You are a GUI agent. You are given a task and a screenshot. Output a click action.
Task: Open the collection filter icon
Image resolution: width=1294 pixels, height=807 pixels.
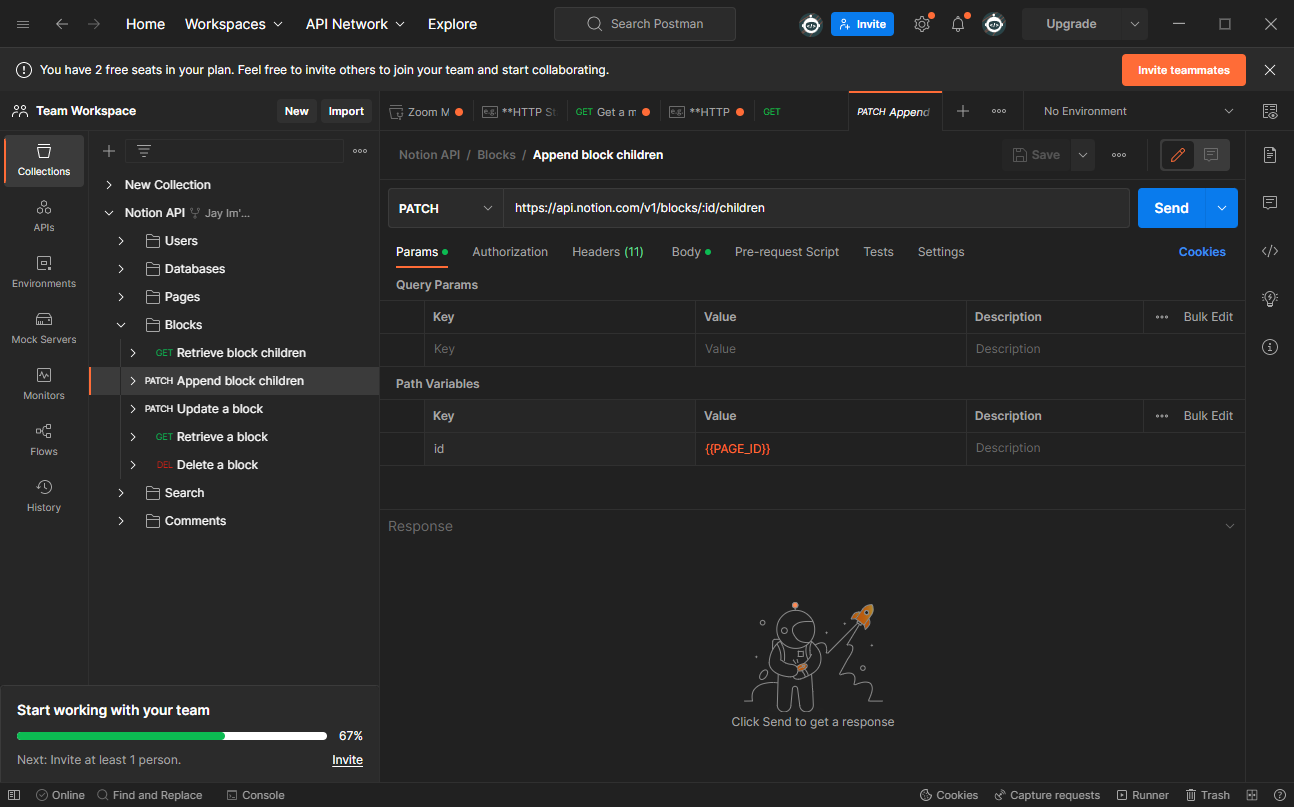144,151
